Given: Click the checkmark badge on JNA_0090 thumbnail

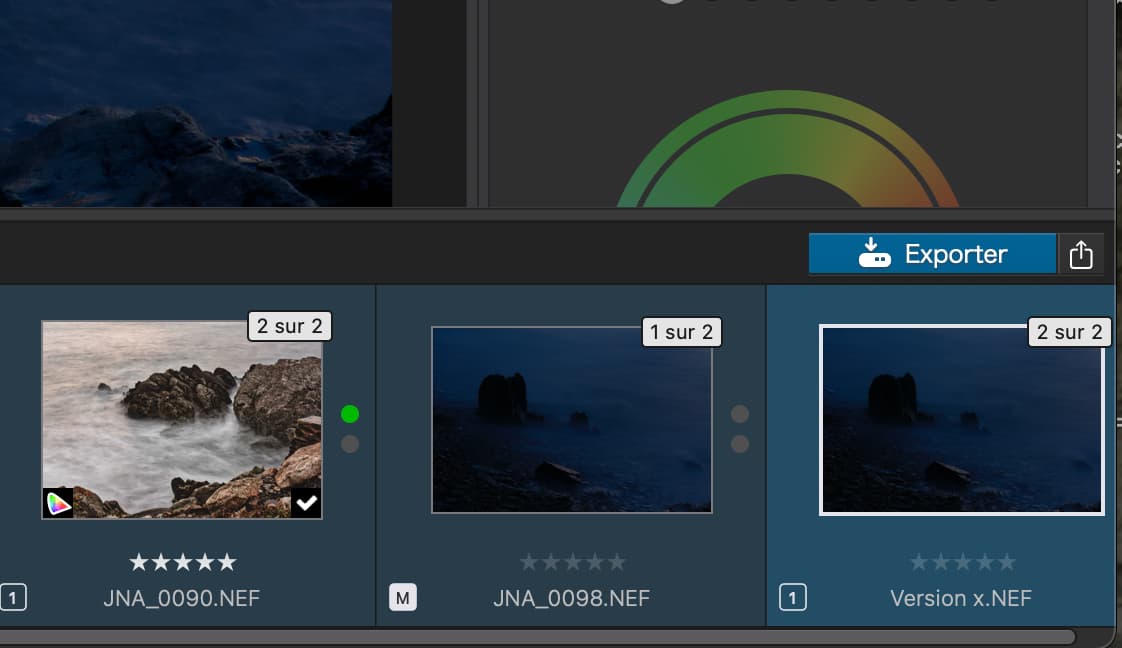Looking at the screenshot, I should (306, 503).
